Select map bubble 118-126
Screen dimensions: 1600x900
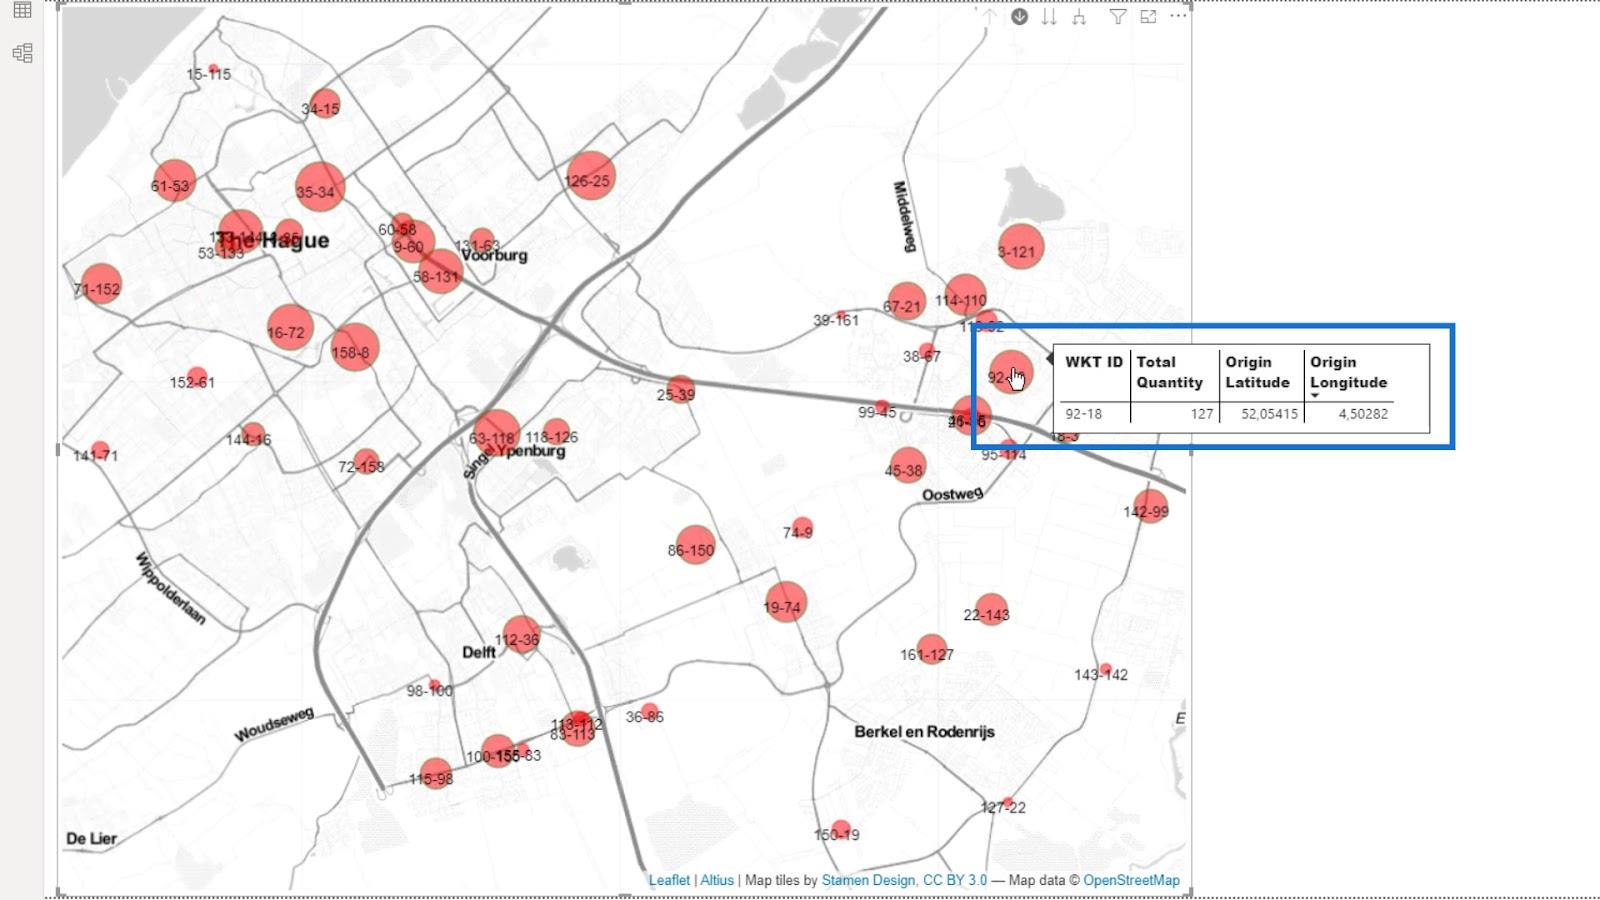tap(556, 433)
